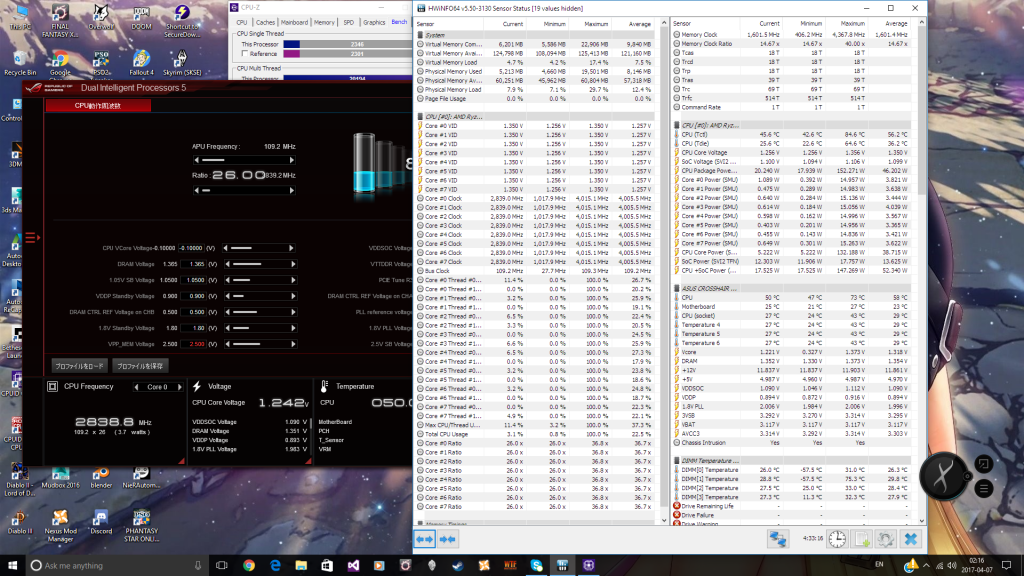Viewport: 1024px width, 576px height.
Task: Open the Core 0 selector in CPU Frequency panel
Action: pos(157,386)
